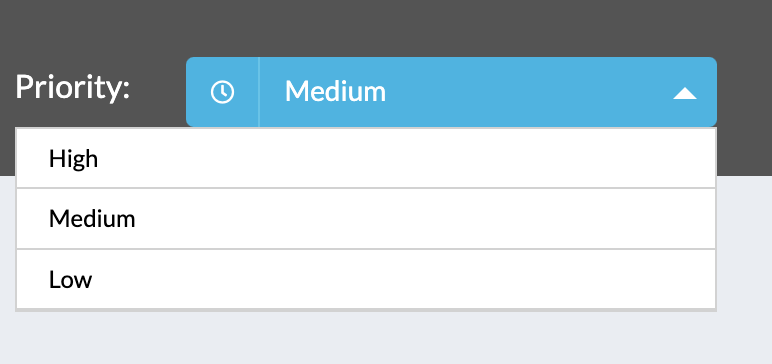772x364 pixels.
Task: Click the black Medium entry between High and Low
Action: click(x=92, y=219)
